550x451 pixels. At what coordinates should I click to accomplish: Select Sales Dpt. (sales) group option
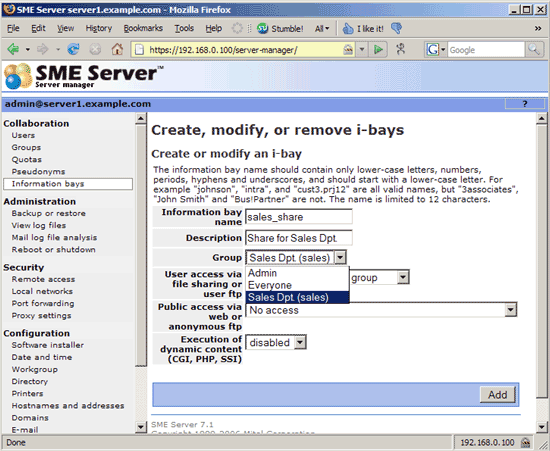coord(297,297)
